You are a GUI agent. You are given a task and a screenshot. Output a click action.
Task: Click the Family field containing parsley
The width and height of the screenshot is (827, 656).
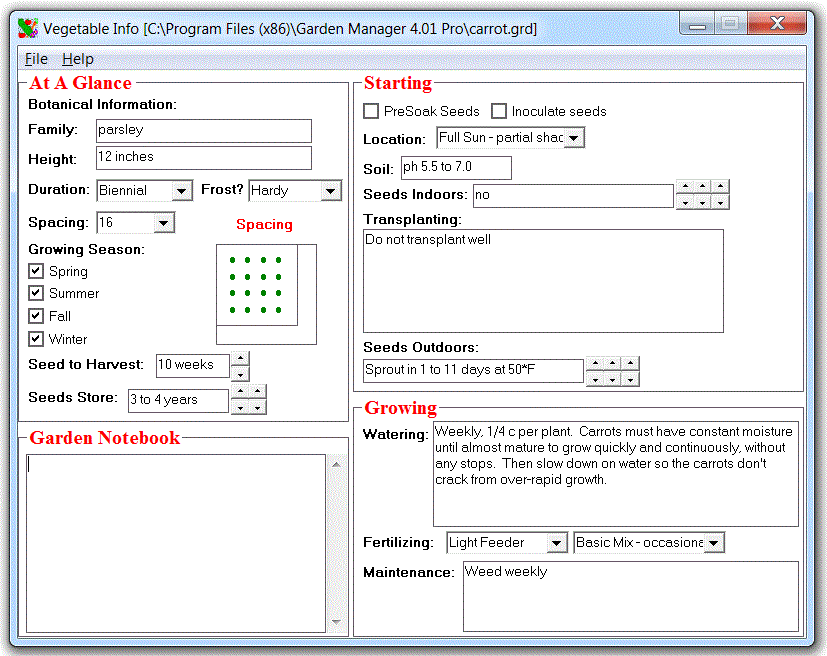[x=204, y=131]
